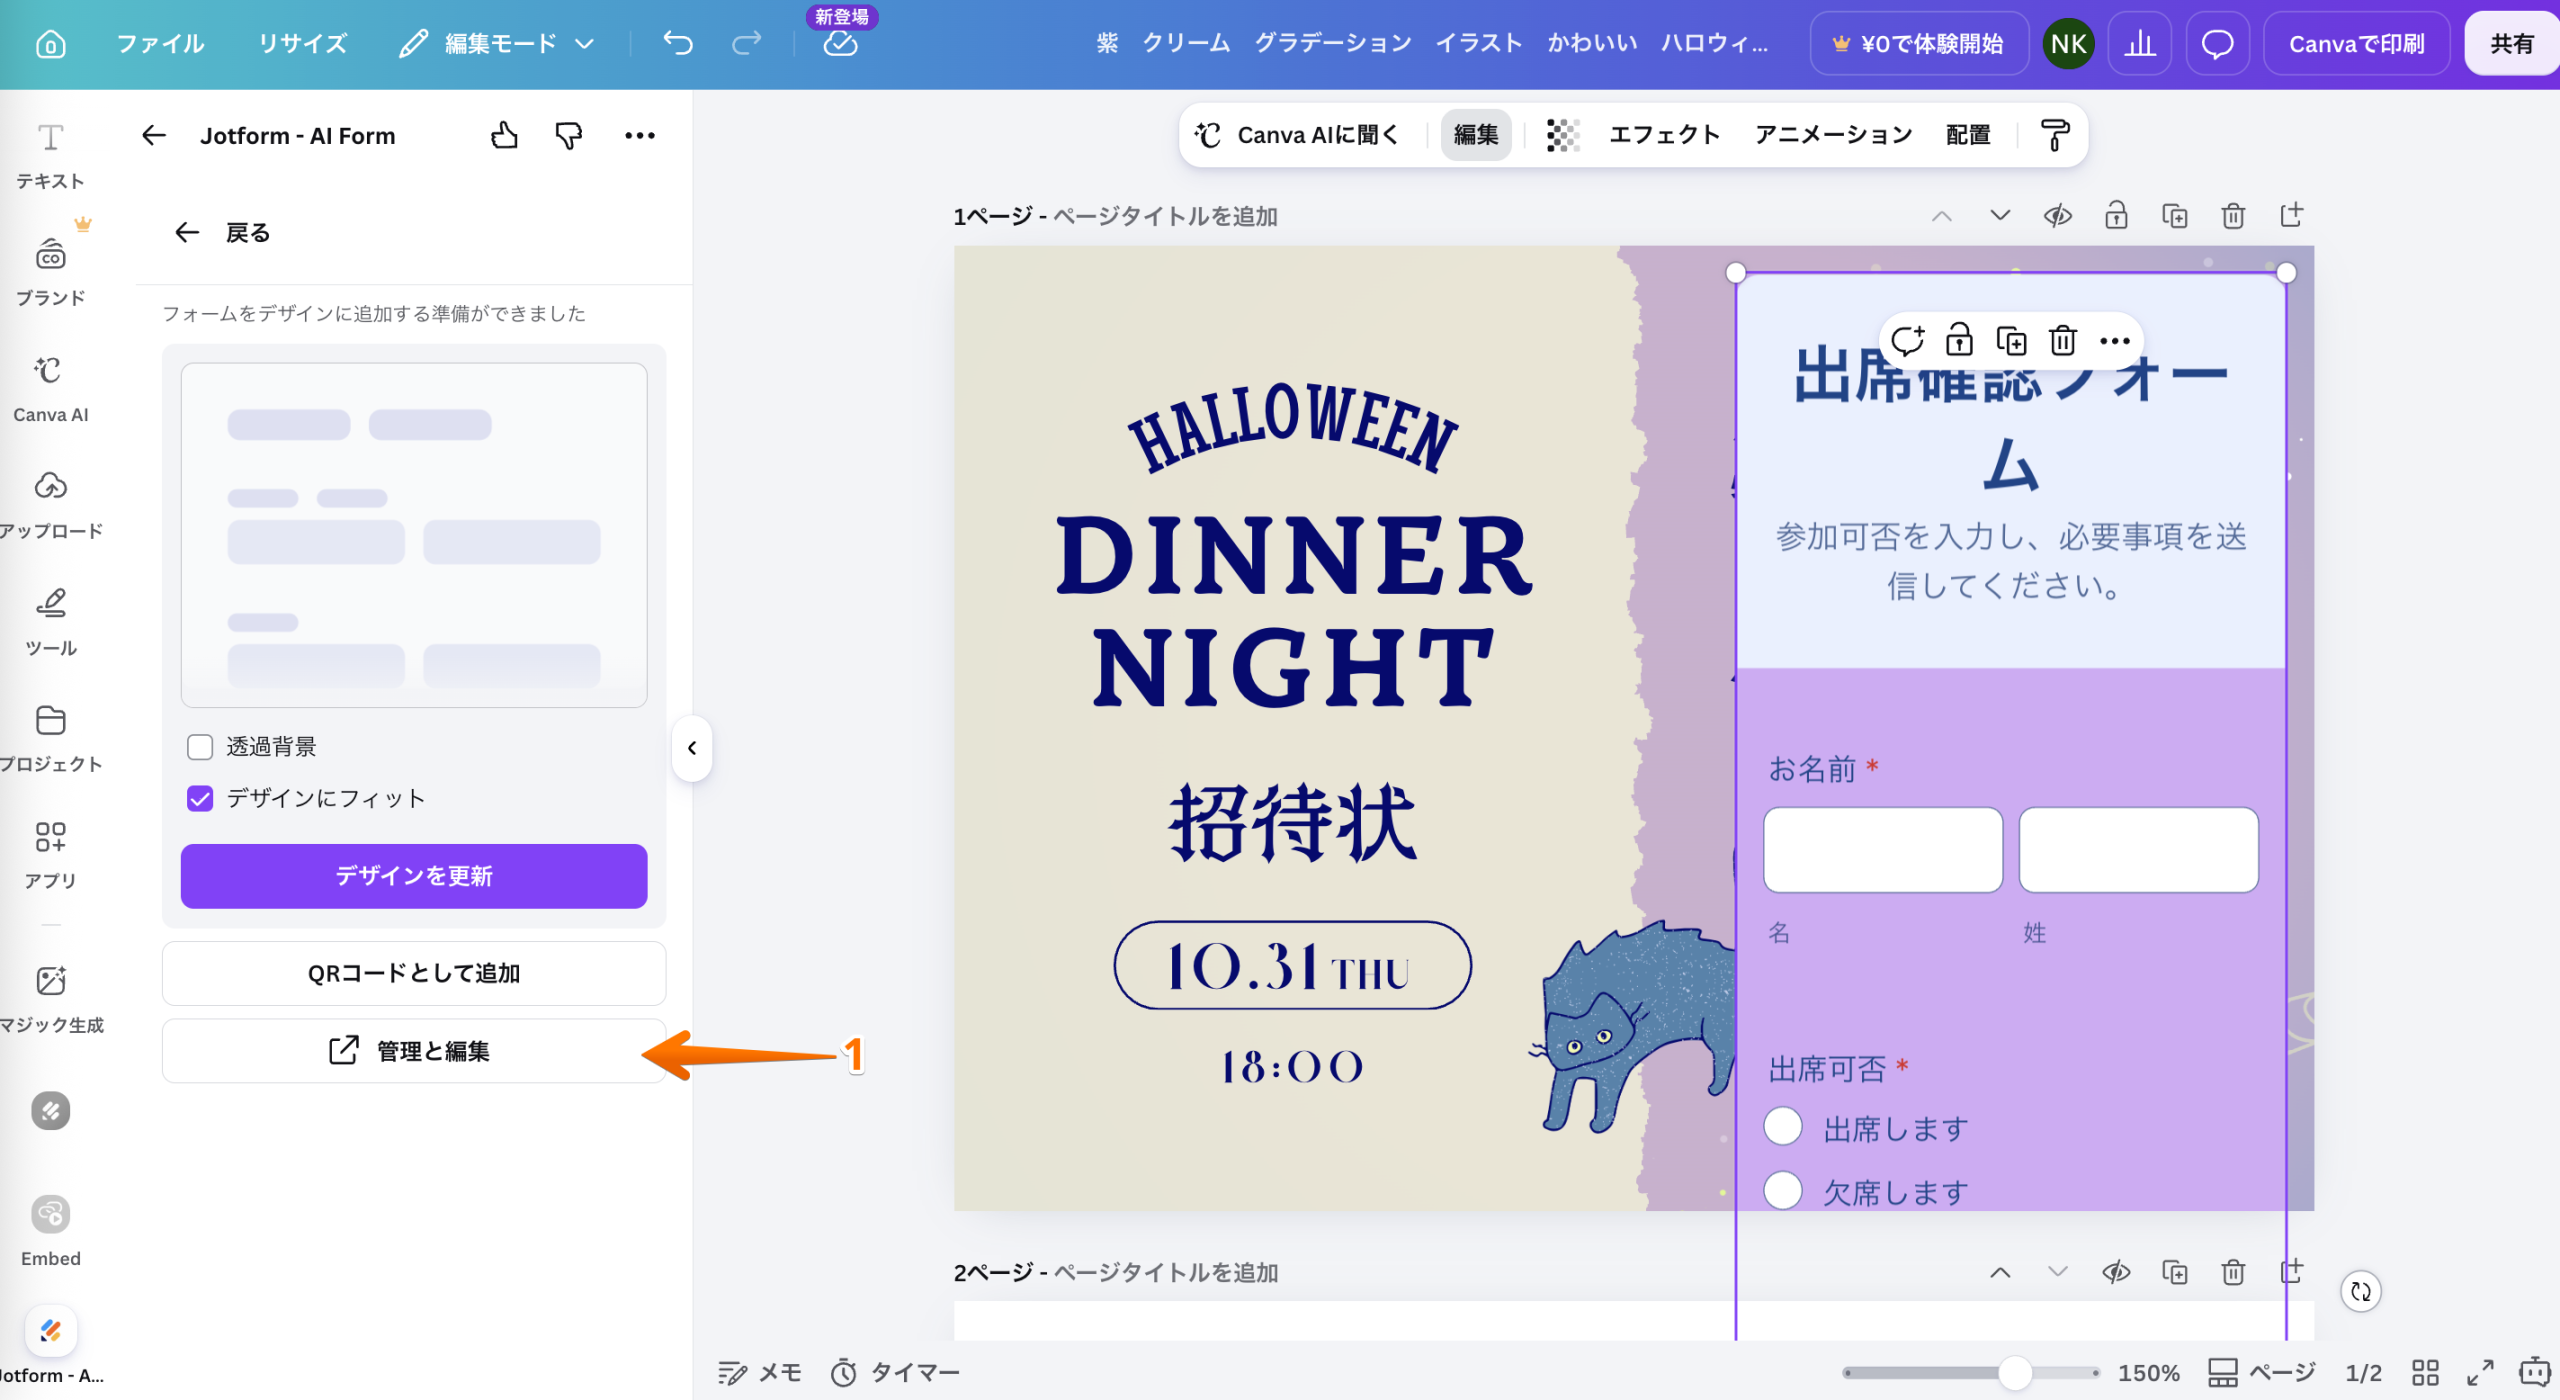
Task: Open more options on floating toolbar
Action: (2114, 340)
